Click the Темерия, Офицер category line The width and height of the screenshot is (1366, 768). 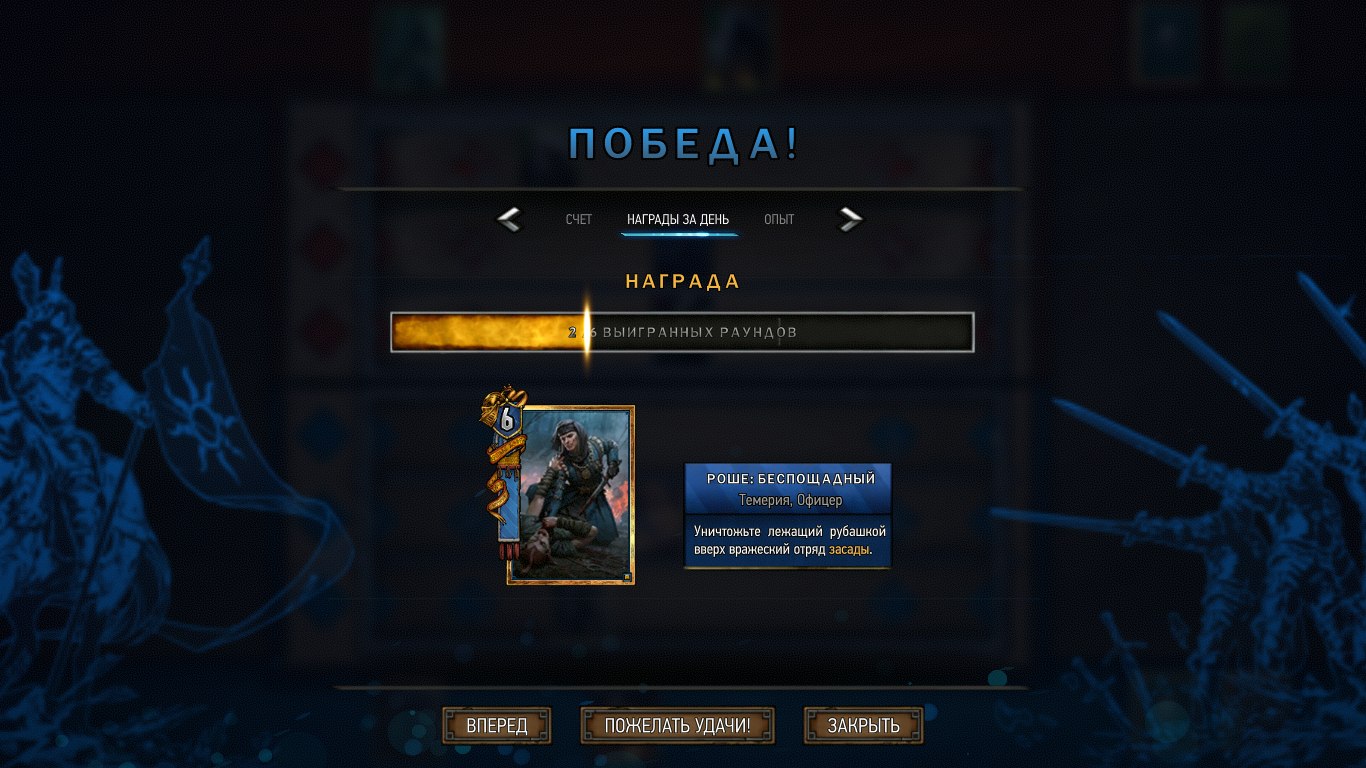(x=790, y=500)
